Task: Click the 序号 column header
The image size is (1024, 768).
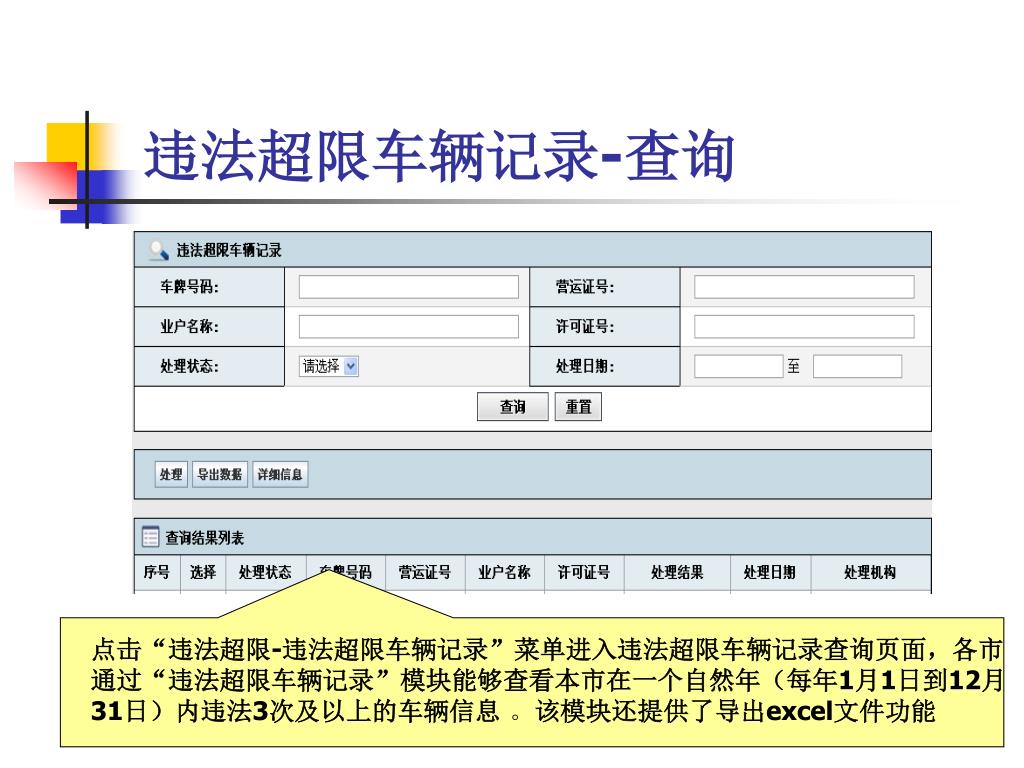Action: click(x=157, y=573)
